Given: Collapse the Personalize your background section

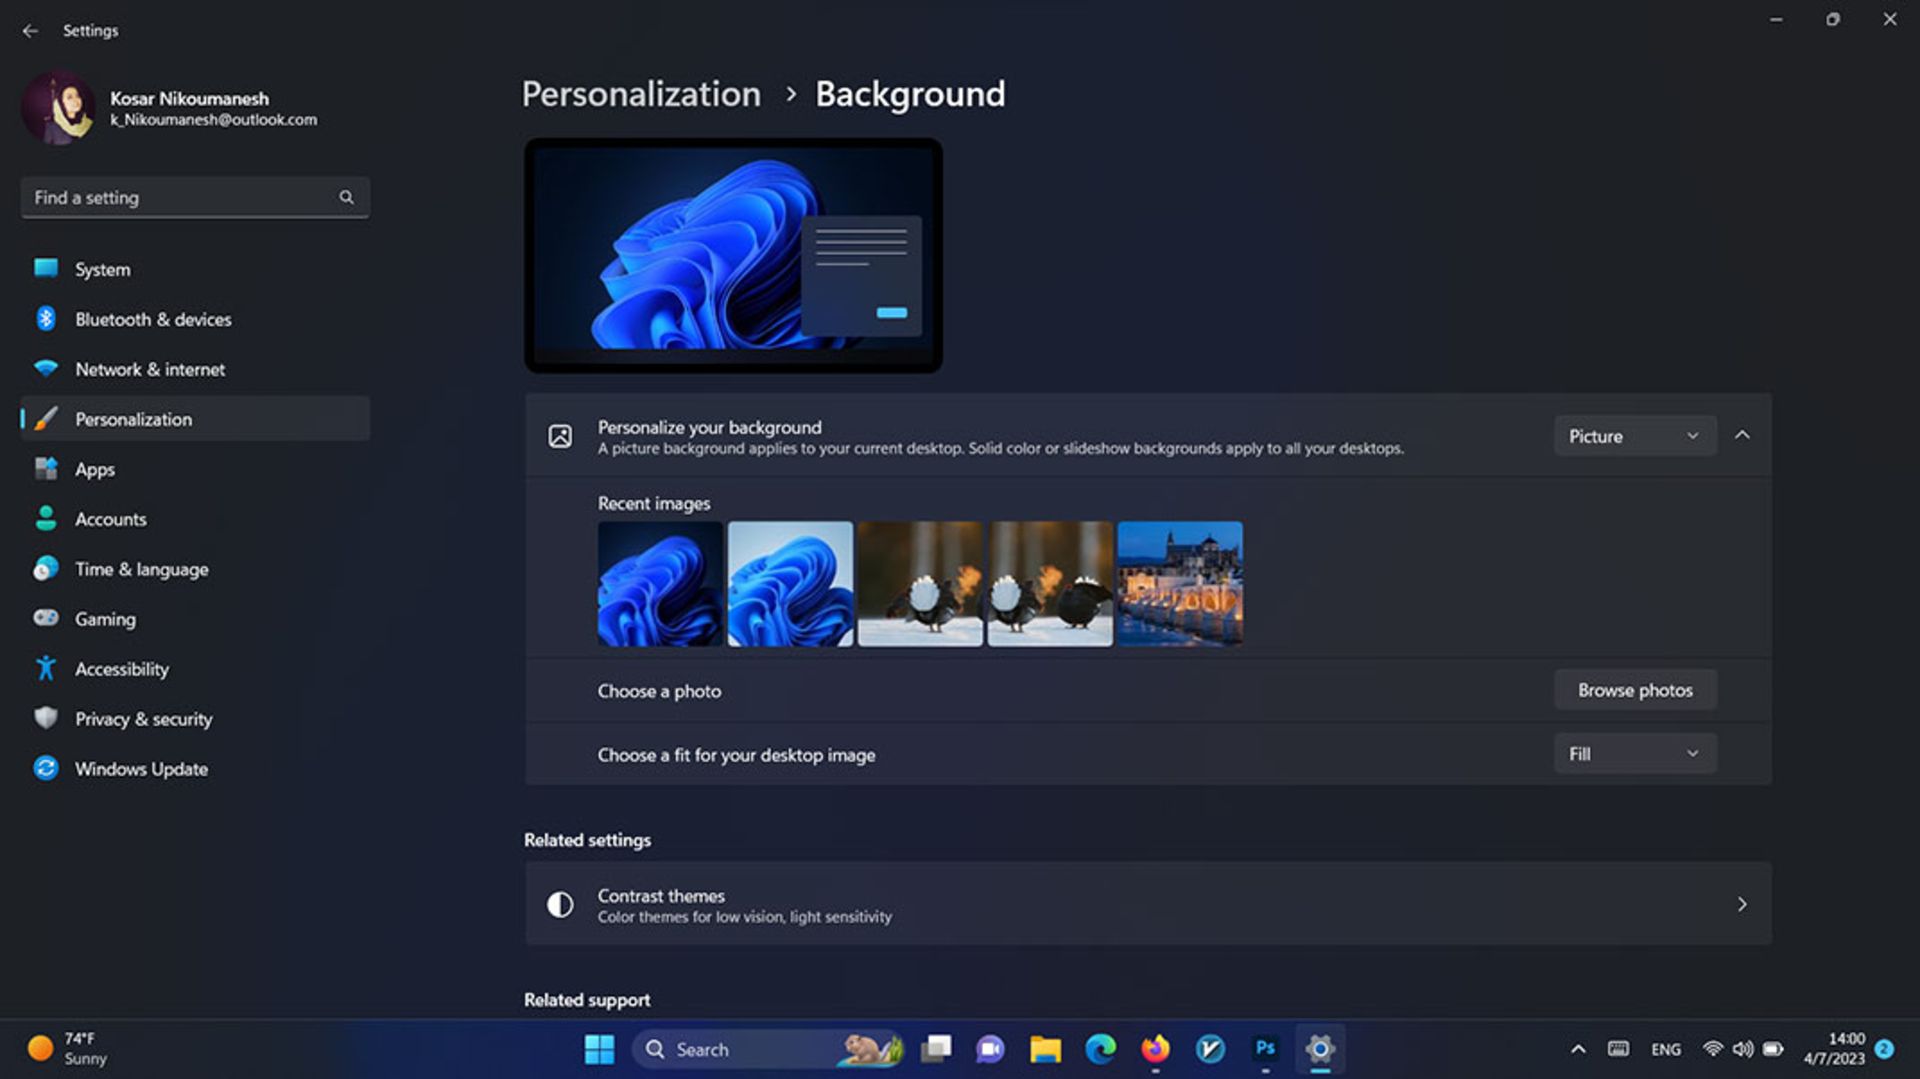Looking at the screenshot, I should 1742,435.
